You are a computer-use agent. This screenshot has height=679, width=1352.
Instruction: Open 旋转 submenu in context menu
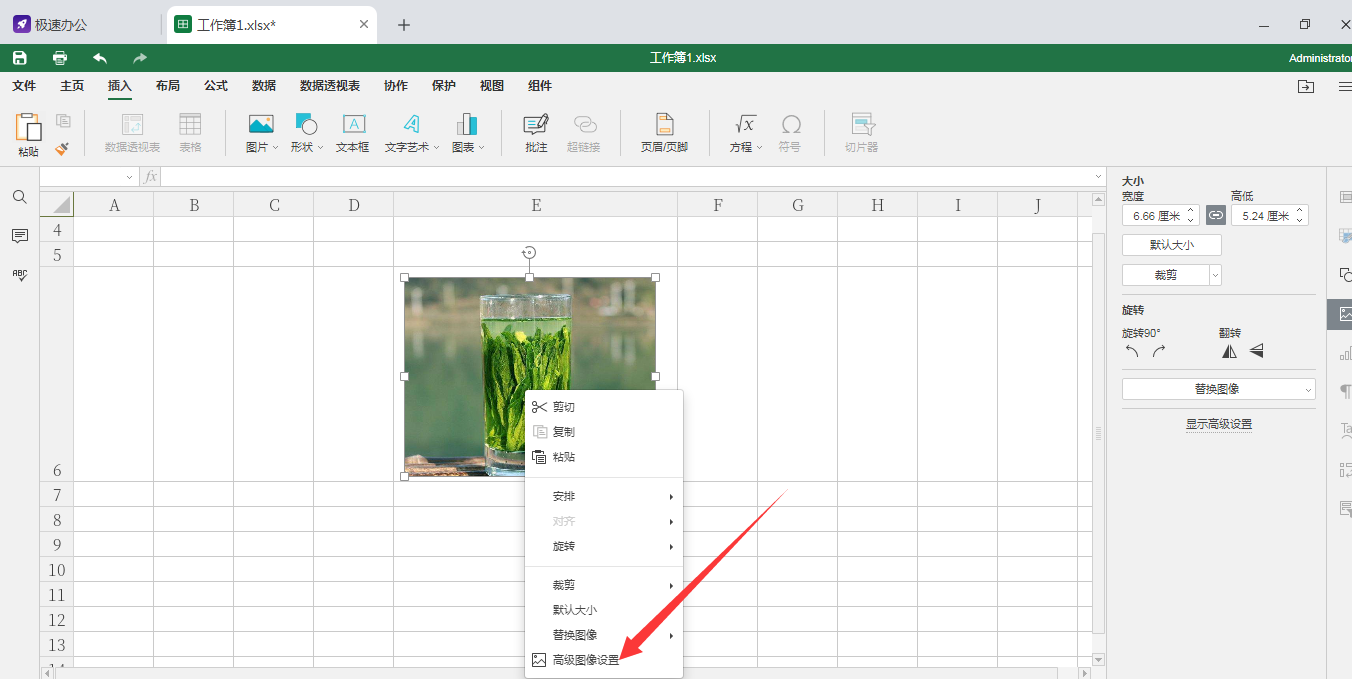(604, 547)
